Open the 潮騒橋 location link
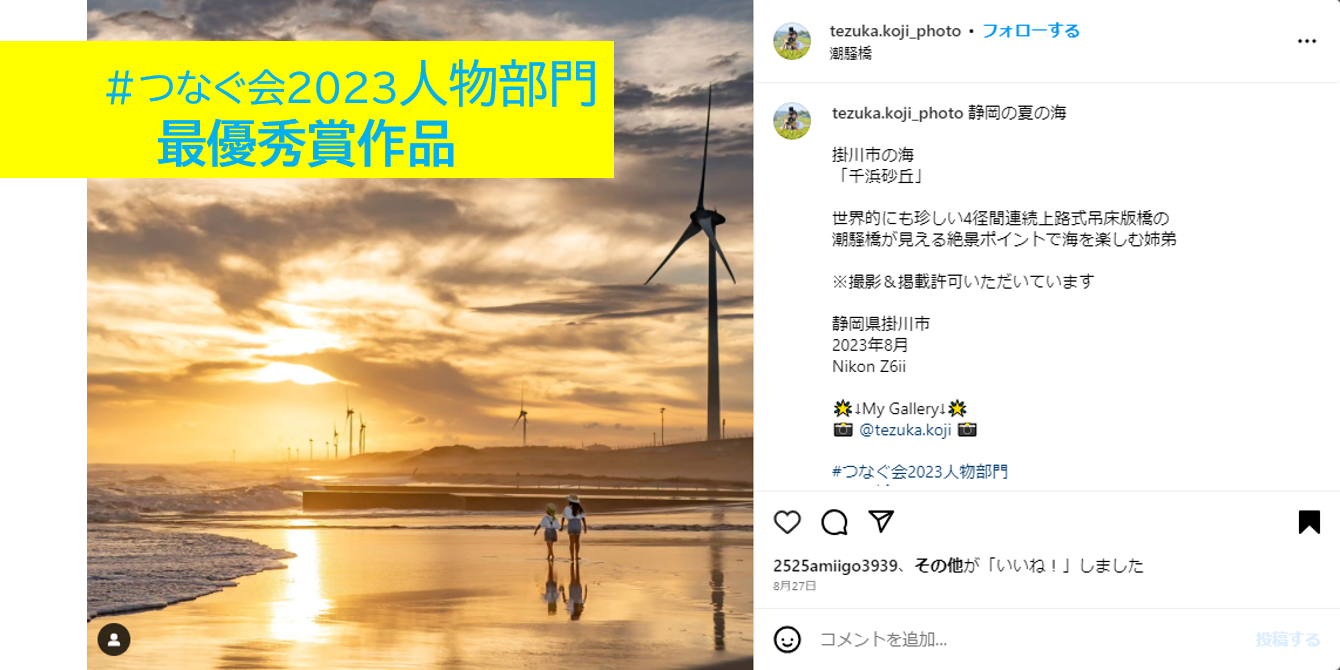 [x=851, y=54]
